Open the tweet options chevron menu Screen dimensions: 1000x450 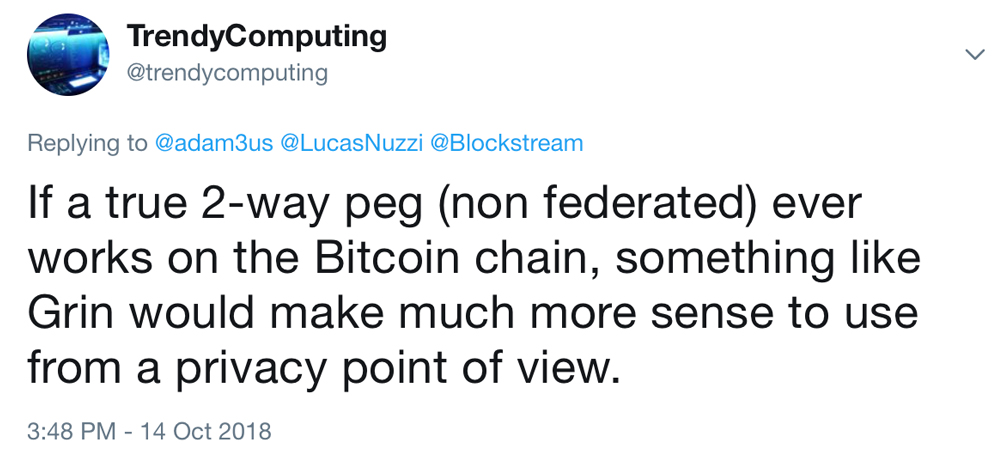click(974, 55)
